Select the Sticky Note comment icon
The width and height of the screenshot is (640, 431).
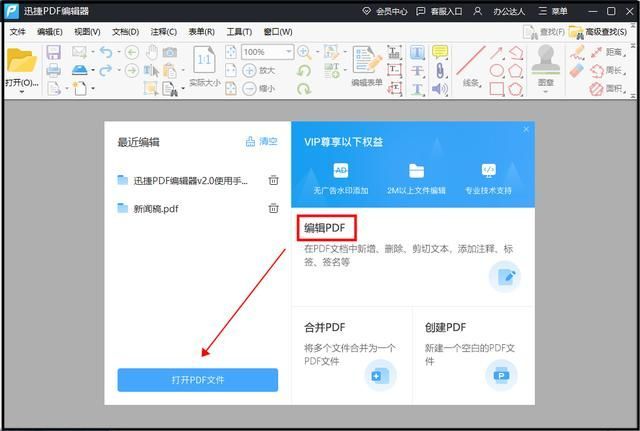point(440,52)
